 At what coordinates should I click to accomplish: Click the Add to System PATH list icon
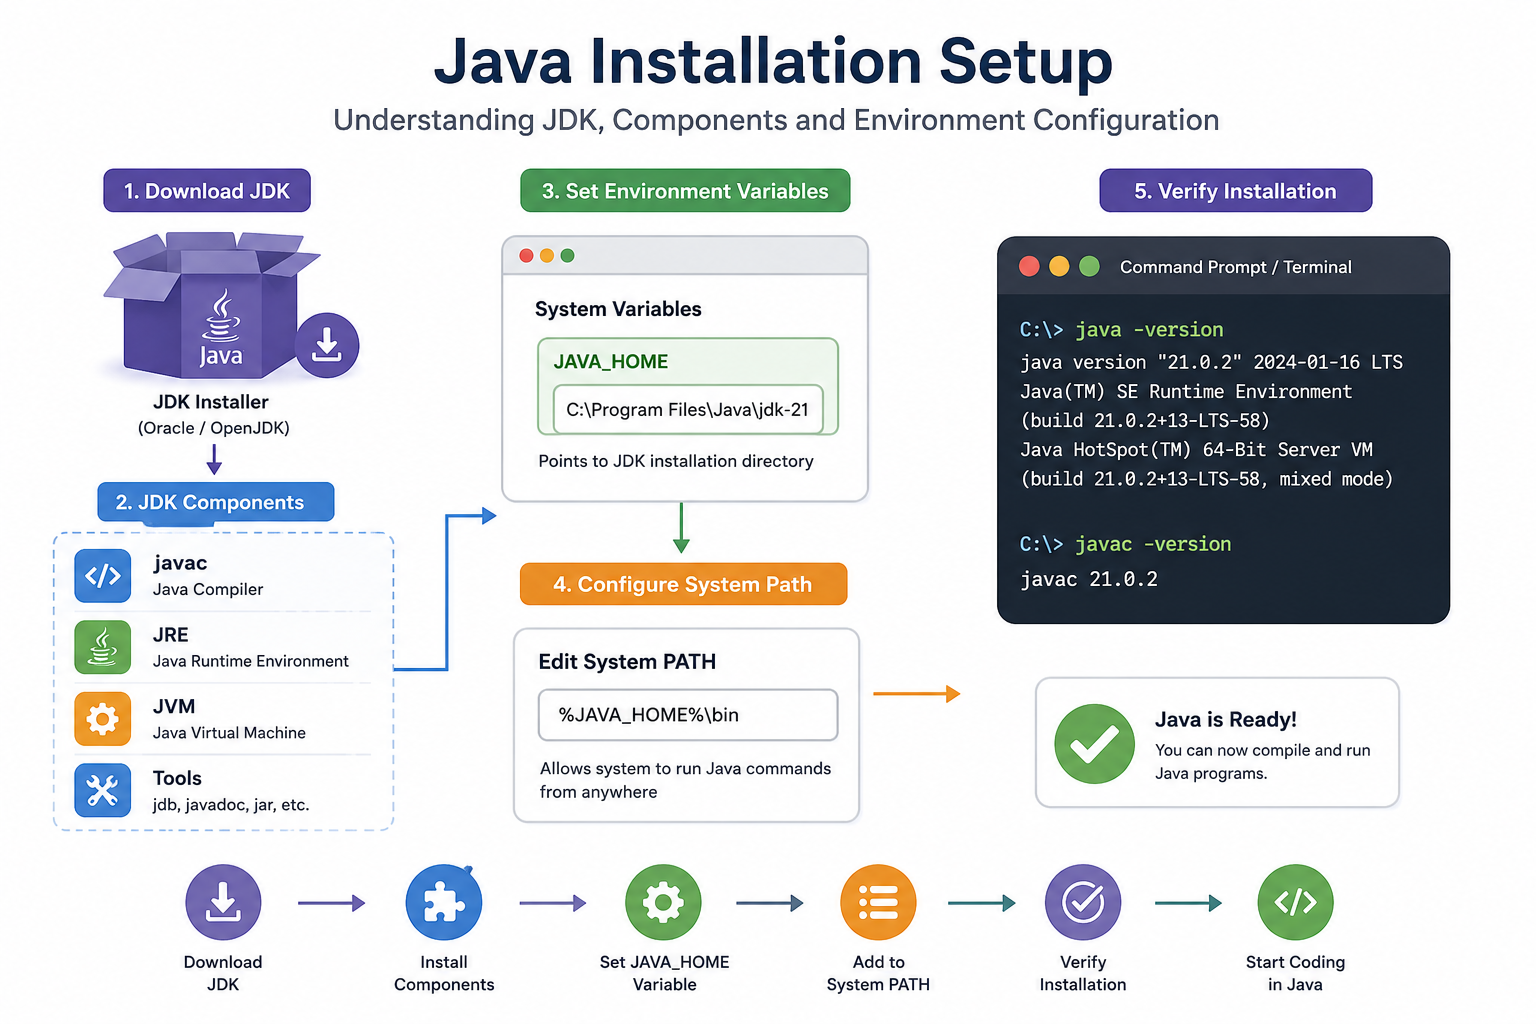(x=878, y=902)
